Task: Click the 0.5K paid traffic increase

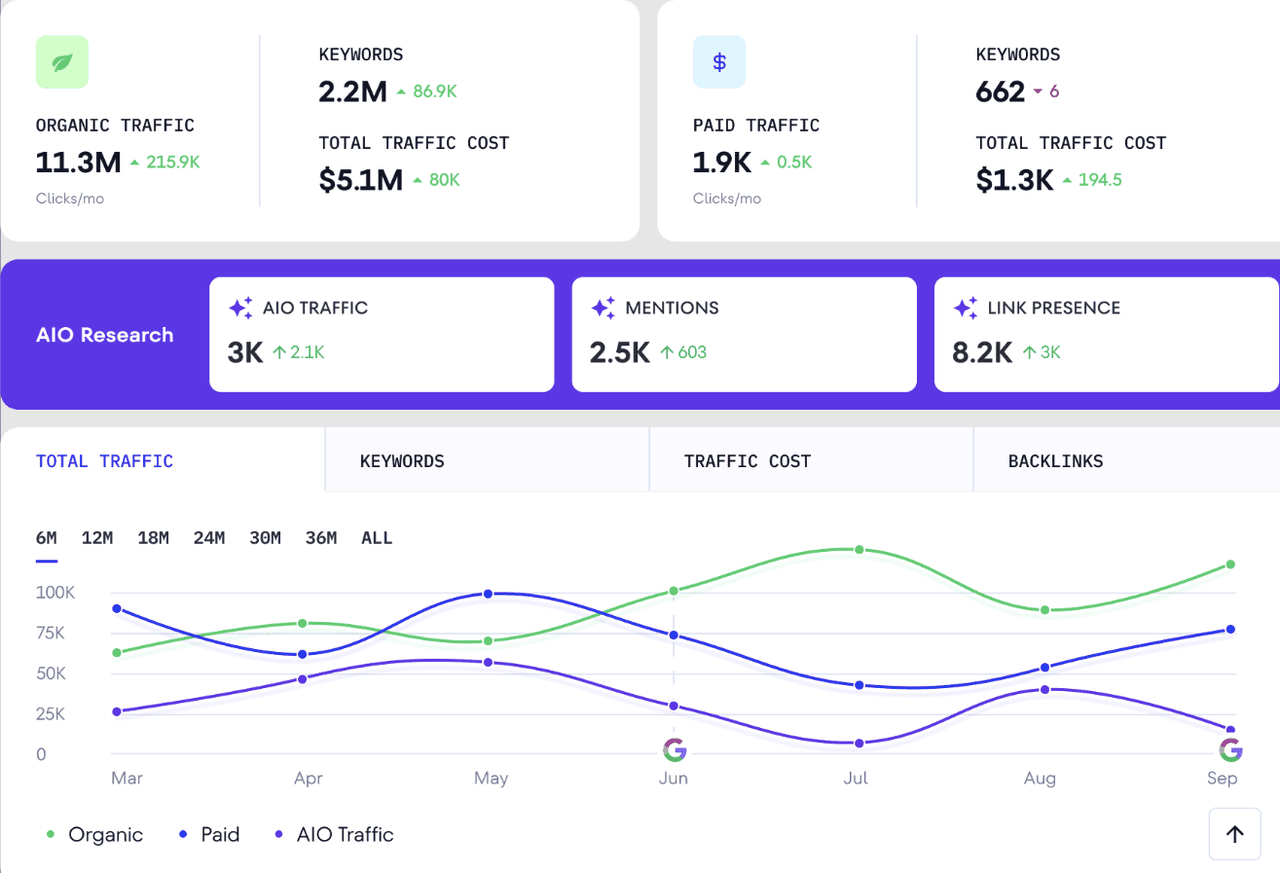Action: pyautogui.click(x=786, y=162)
